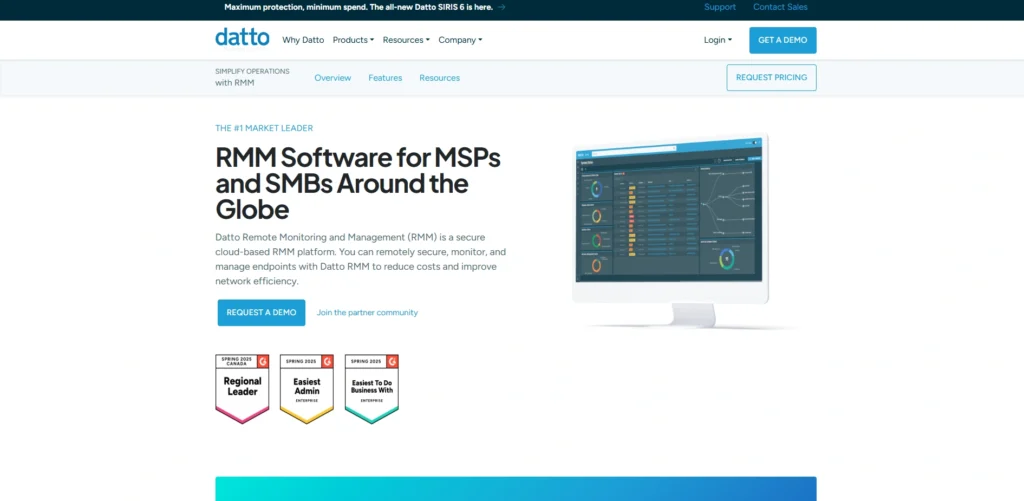1024x501 pixels.
Task: Go to the Why Datto page
Action: [x=303, y=40]
